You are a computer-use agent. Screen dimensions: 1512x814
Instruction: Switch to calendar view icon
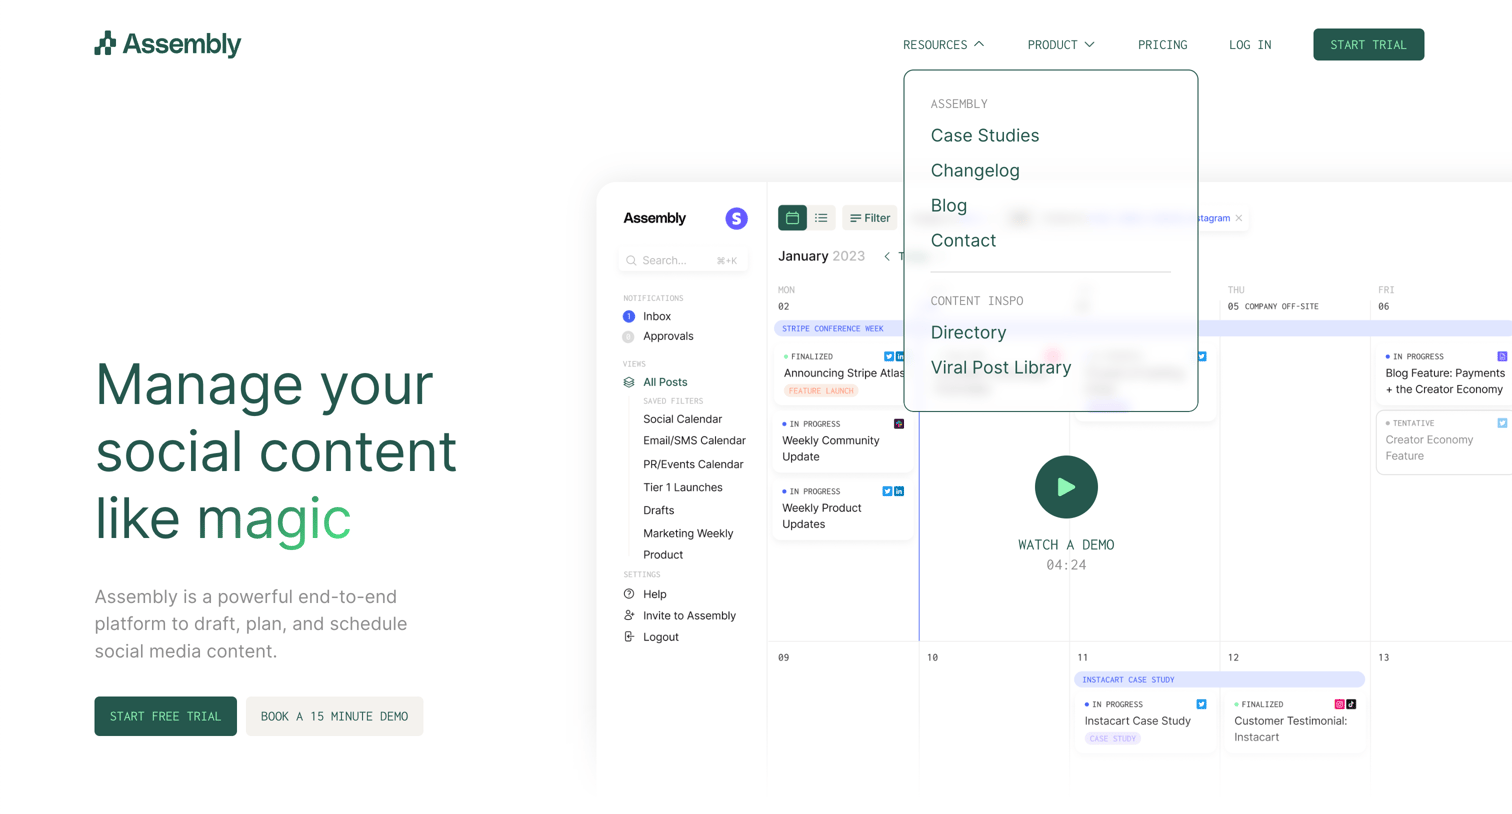pyautogui.click(x=792, y=217)
